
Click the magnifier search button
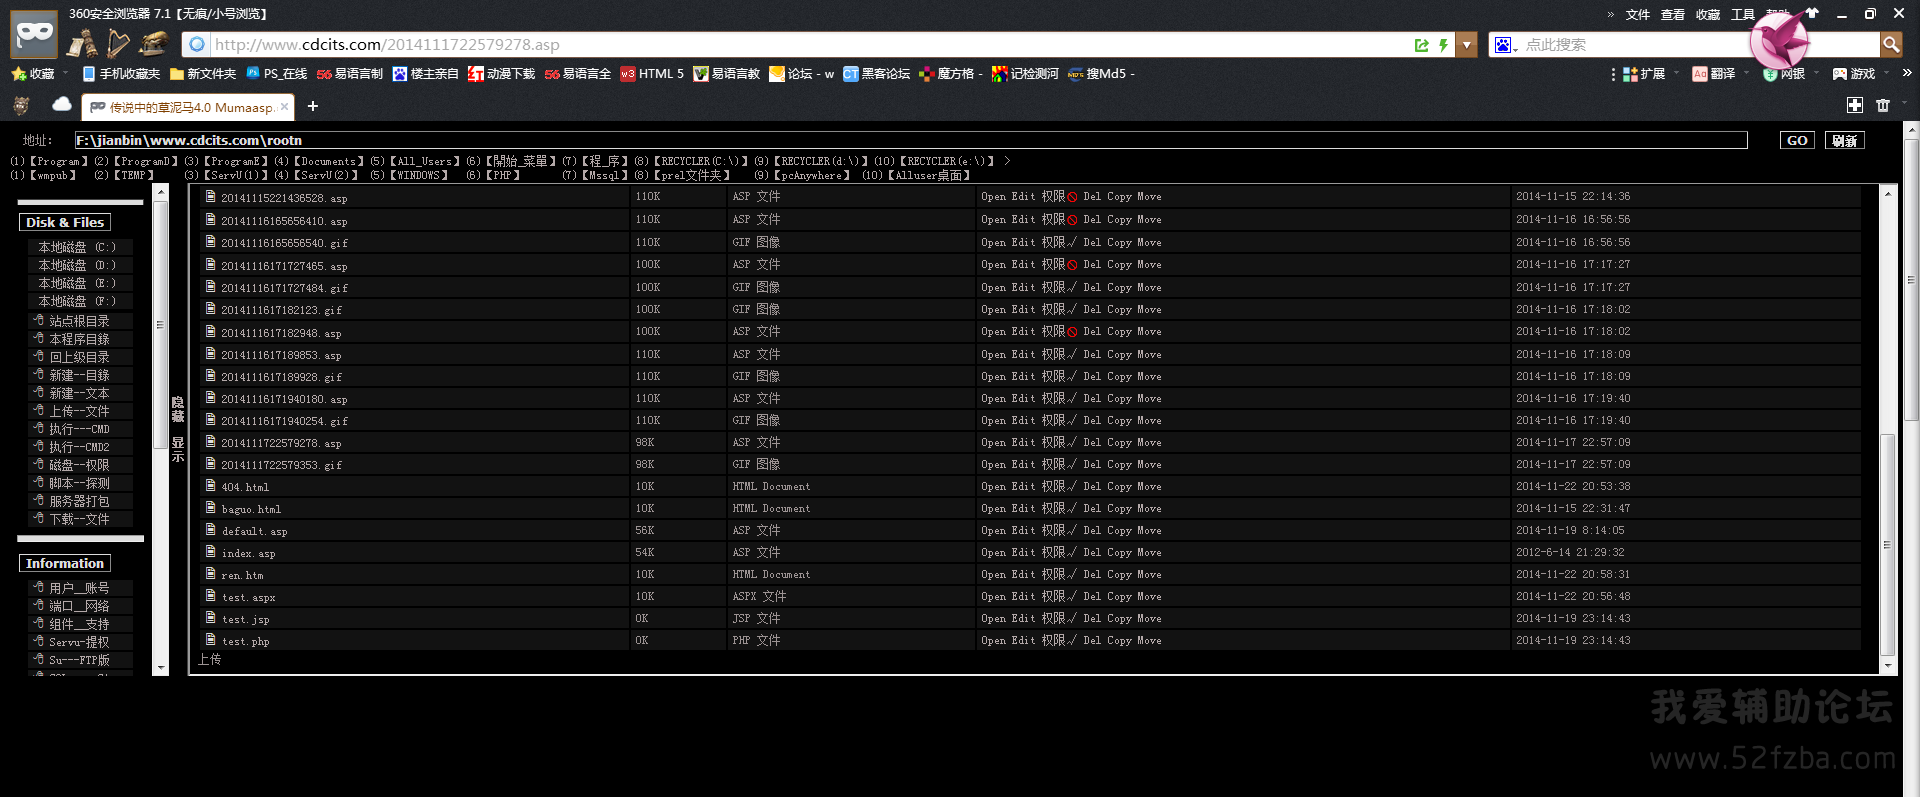(x=1890, y=44)
